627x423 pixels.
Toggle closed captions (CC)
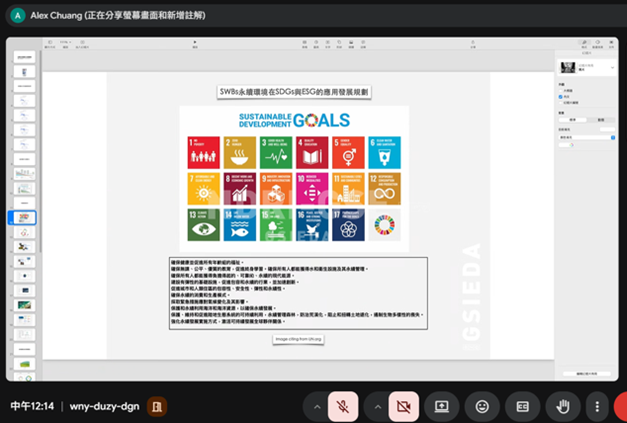(x=523, y=407)
